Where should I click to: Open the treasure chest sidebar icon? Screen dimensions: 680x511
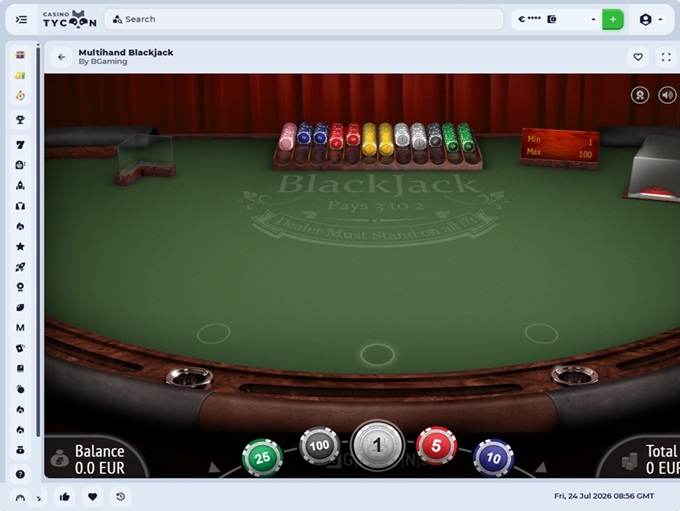pyautogui.click(x=20, y=55)
